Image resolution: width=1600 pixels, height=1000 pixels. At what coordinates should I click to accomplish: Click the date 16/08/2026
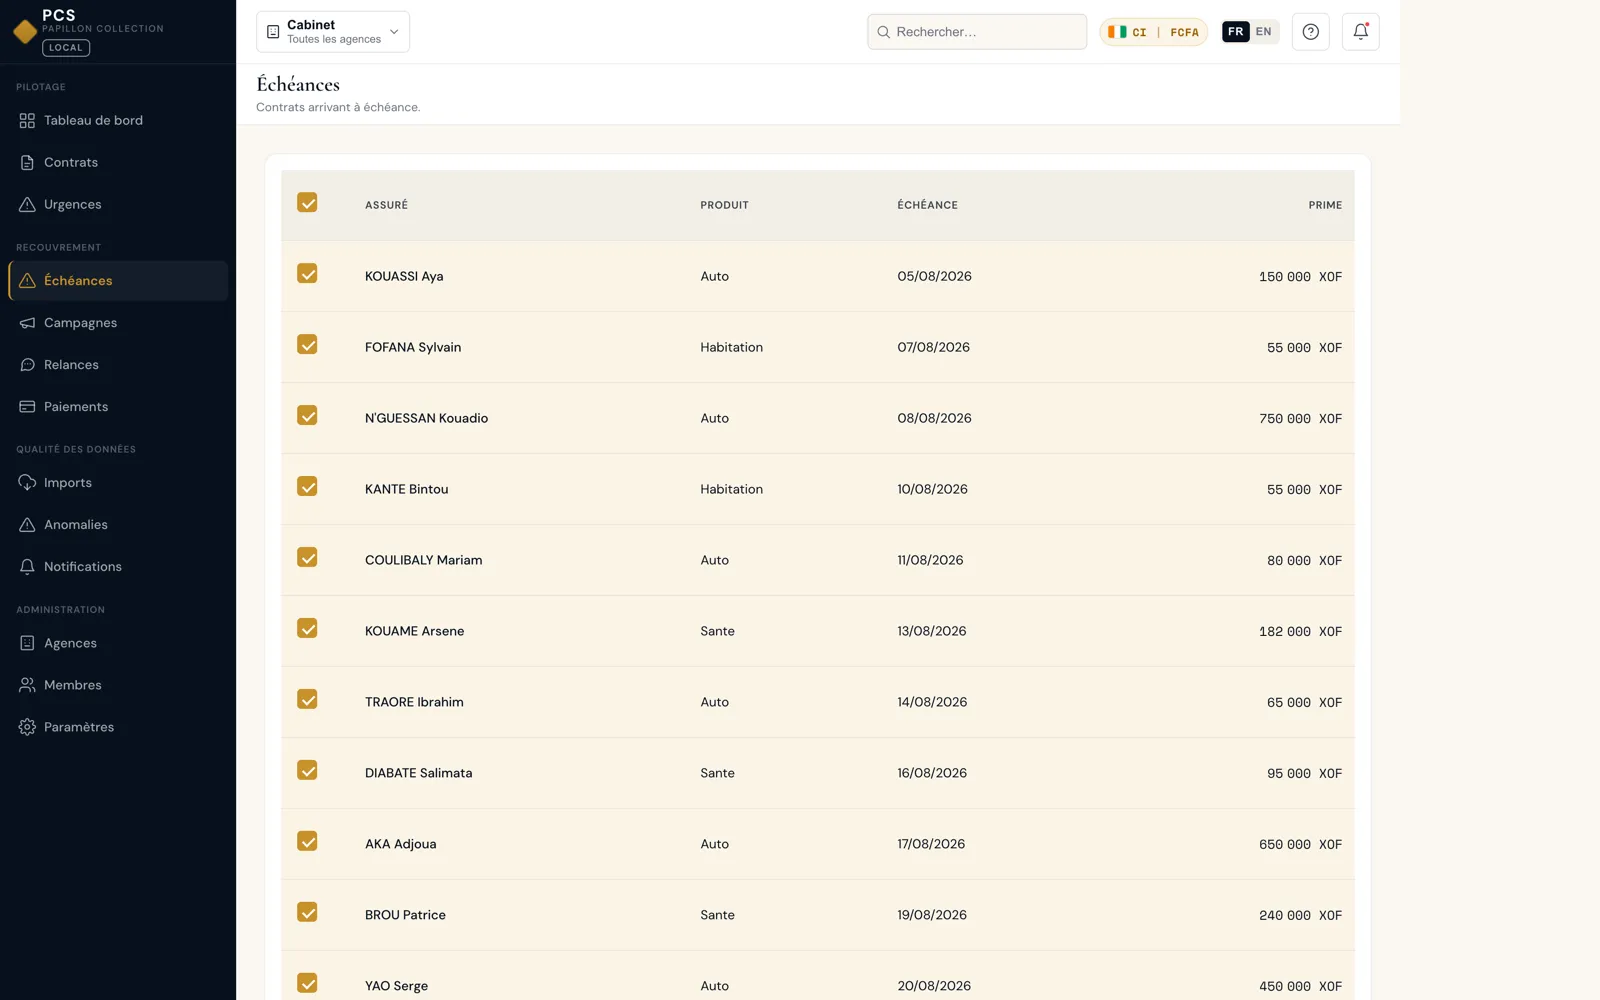[932, 774]
